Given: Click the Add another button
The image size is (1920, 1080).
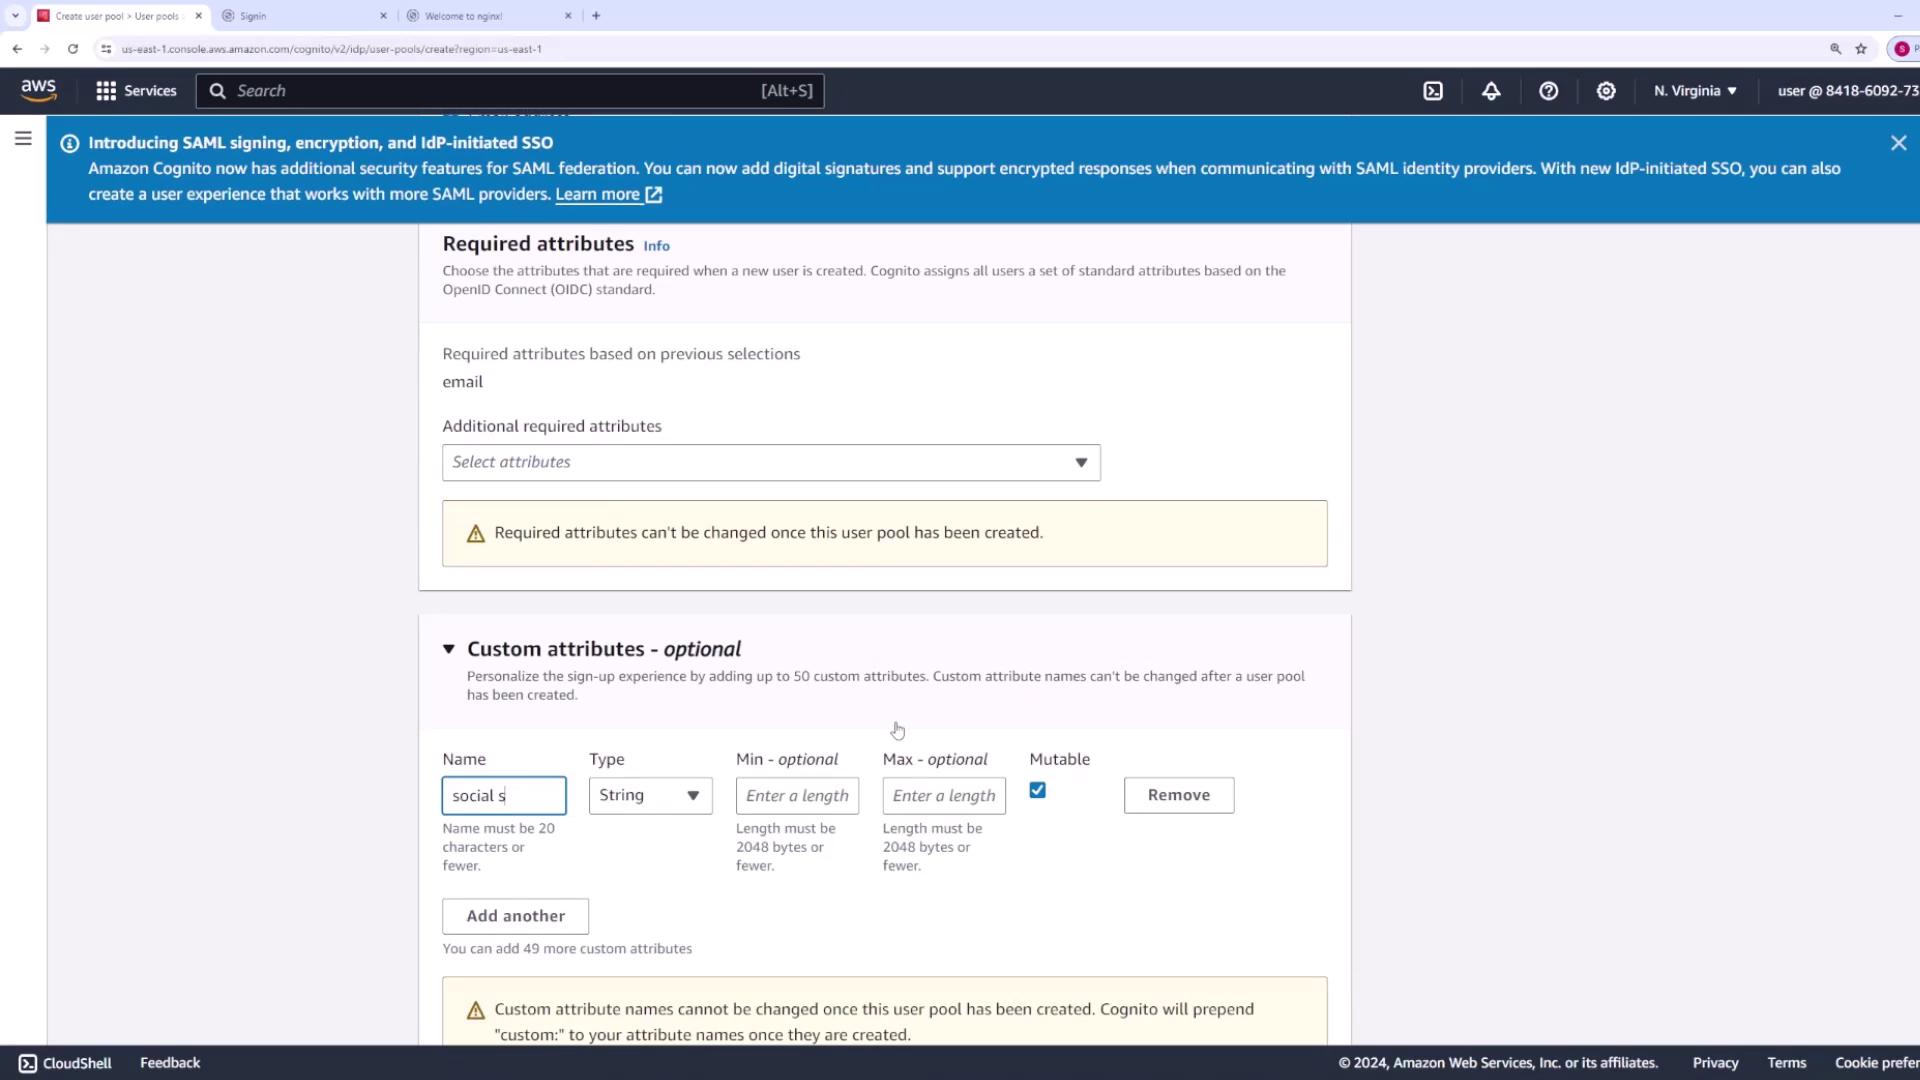Looking at the screenshot, I should [515, 916].
